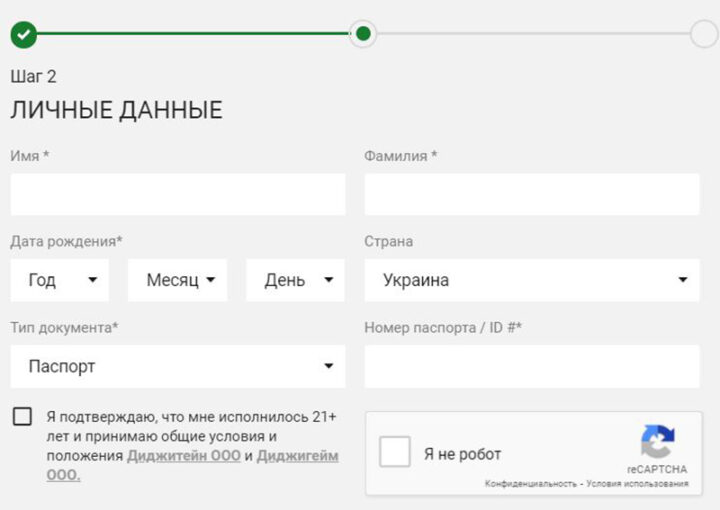Open reCAPTCHA Условия использования link
720x510 pixels.
[637, 484]
